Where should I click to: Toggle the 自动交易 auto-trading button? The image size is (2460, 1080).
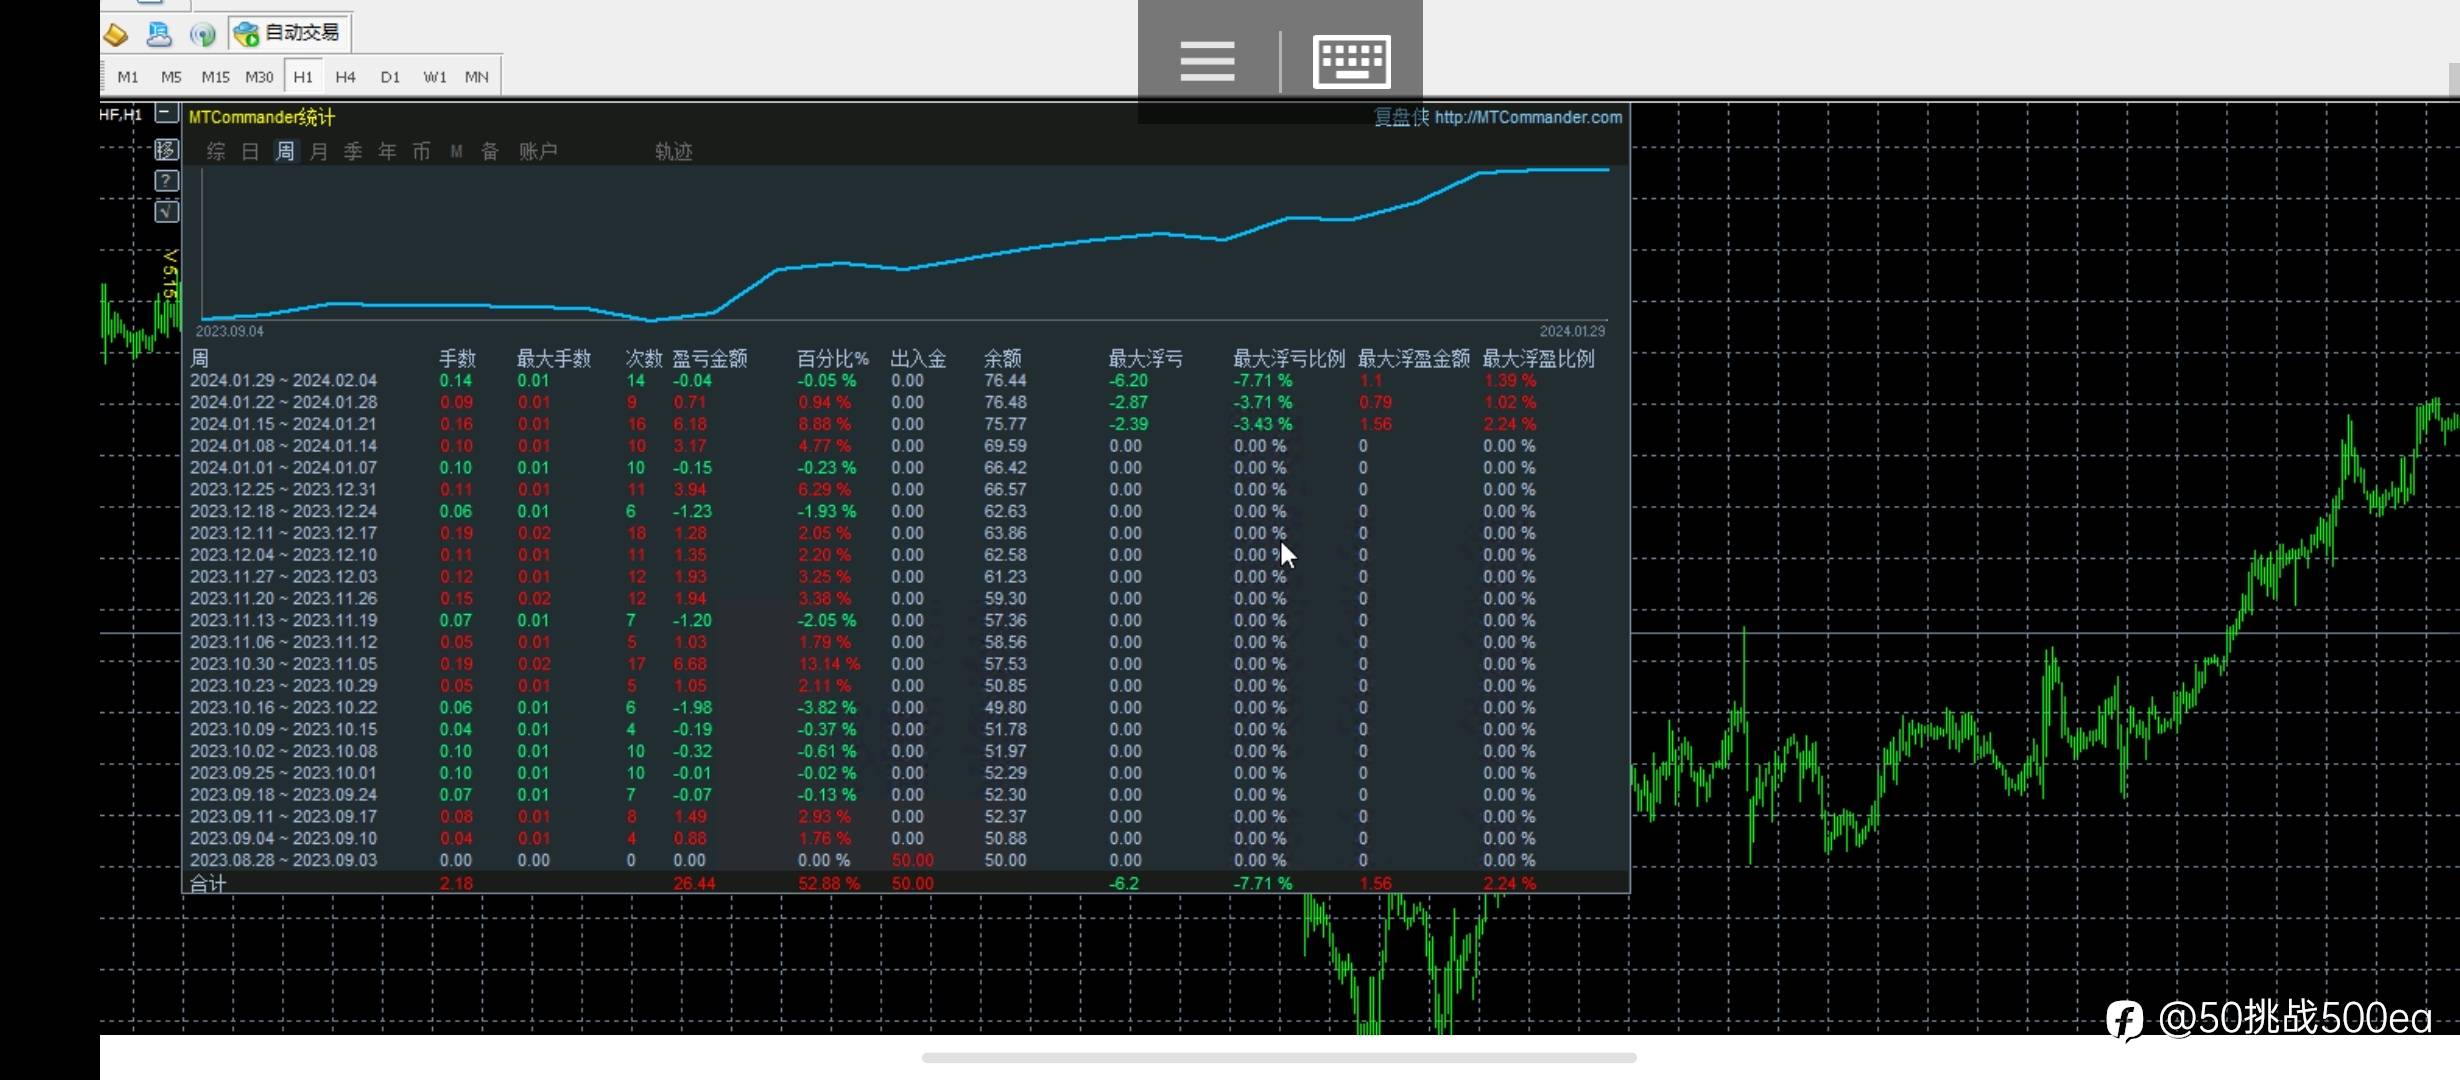pos(289,33)
